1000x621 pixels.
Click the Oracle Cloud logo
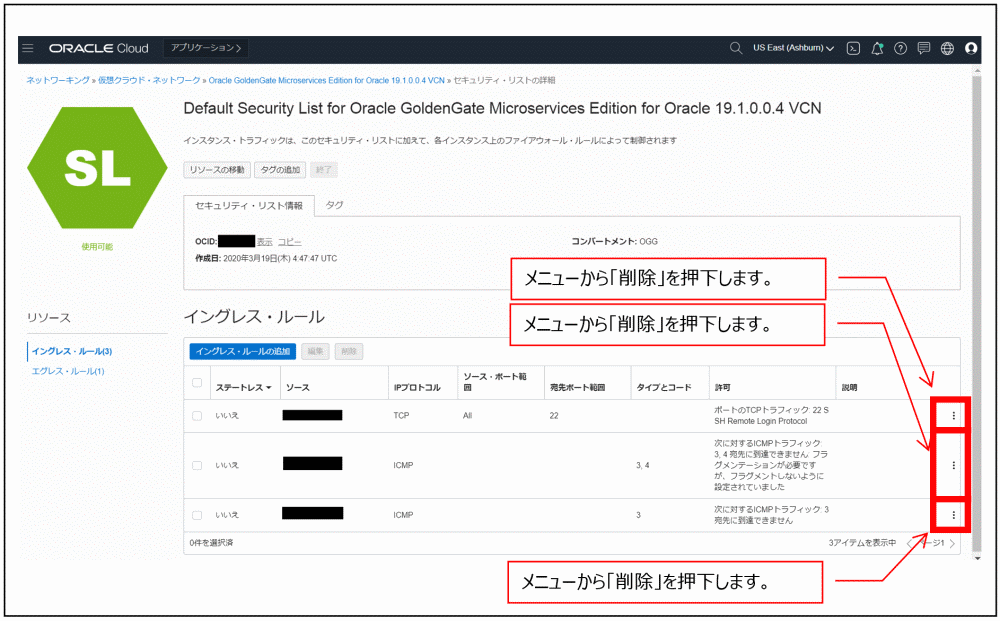pos(99,48)
